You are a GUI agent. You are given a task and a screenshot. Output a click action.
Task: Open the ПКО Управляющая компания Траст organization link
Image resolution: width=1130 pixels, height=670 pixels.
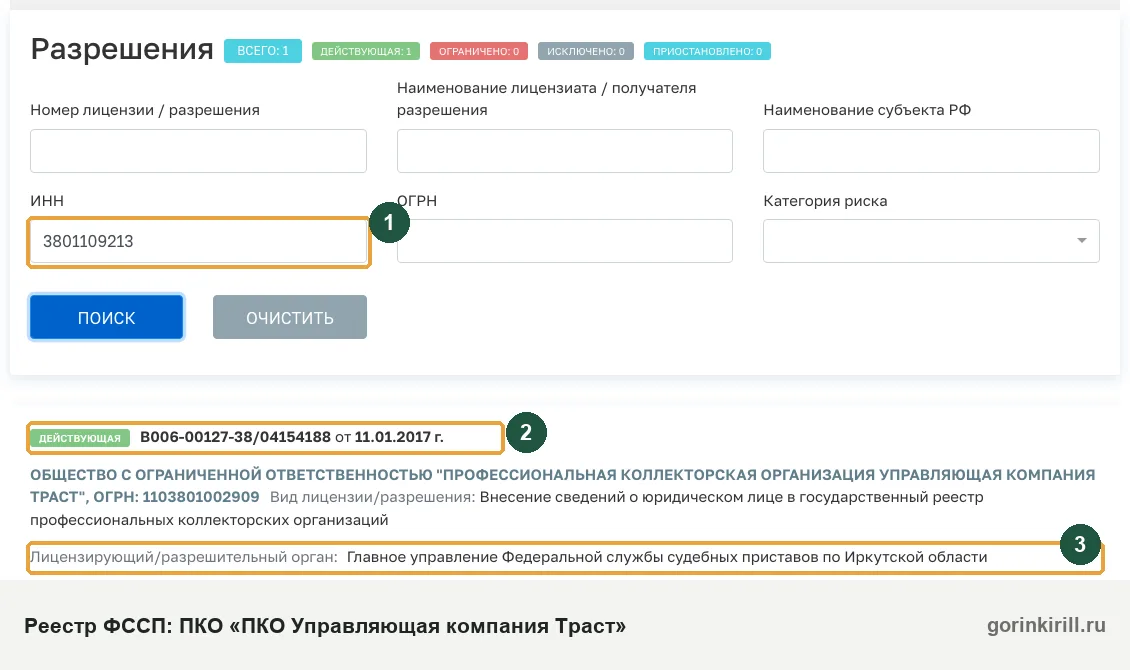coord(562,486)
